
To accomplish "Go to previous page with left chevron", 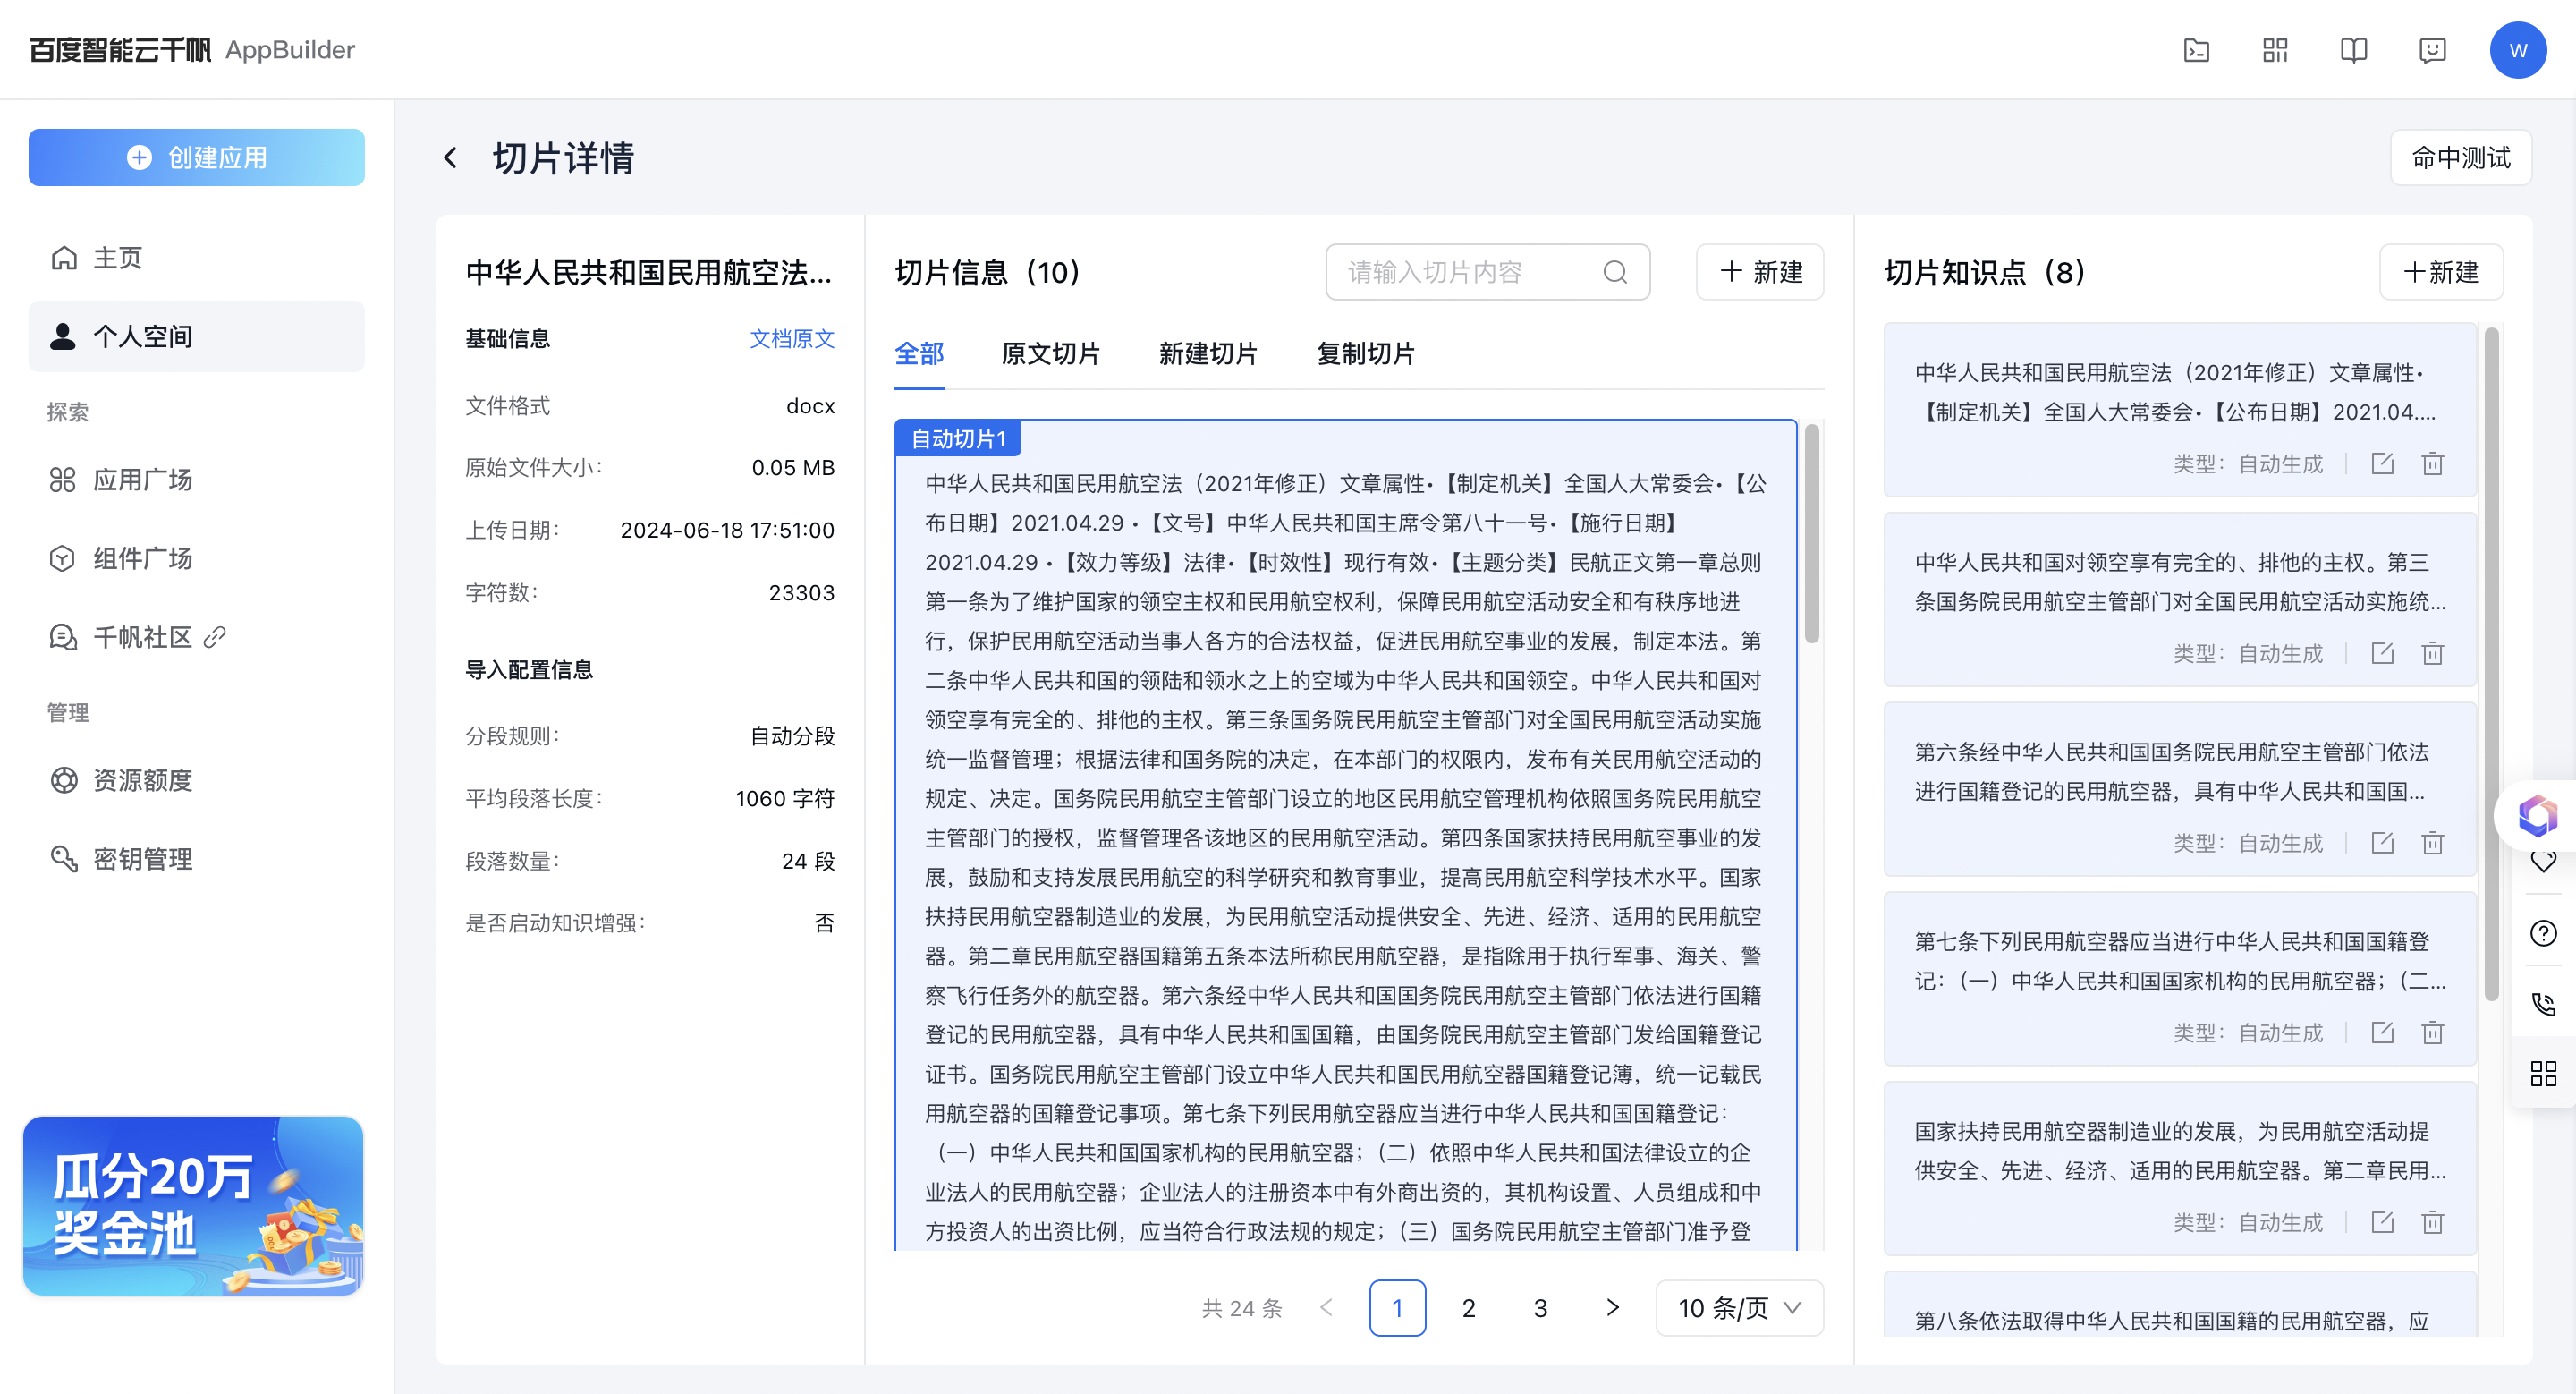I will [x=1326, y=1308].
